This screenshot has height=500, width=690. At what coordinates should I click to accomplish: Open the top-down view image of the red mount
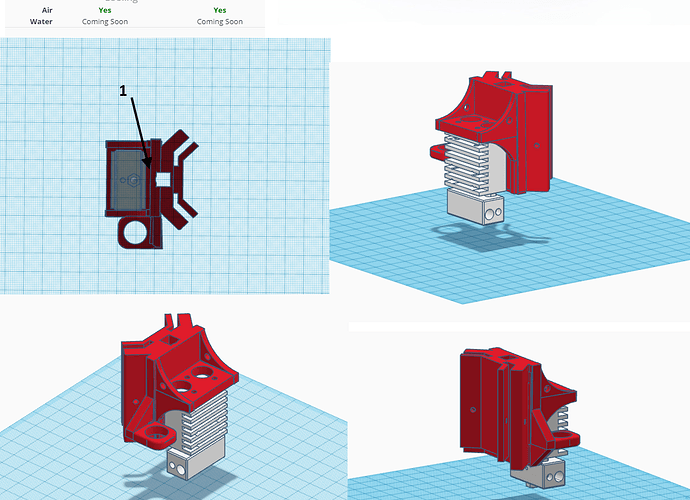pyautogui.click(x=165, y=166)
